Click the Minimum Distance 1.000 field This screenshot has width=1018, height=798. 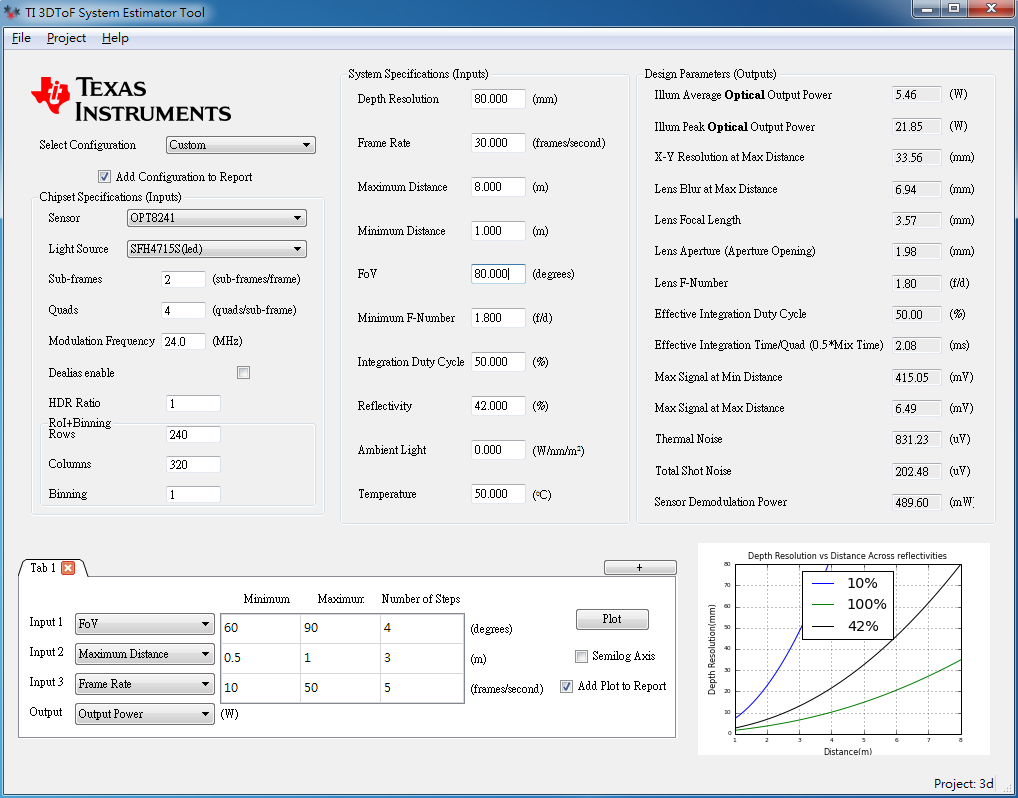tap(498, 231)
